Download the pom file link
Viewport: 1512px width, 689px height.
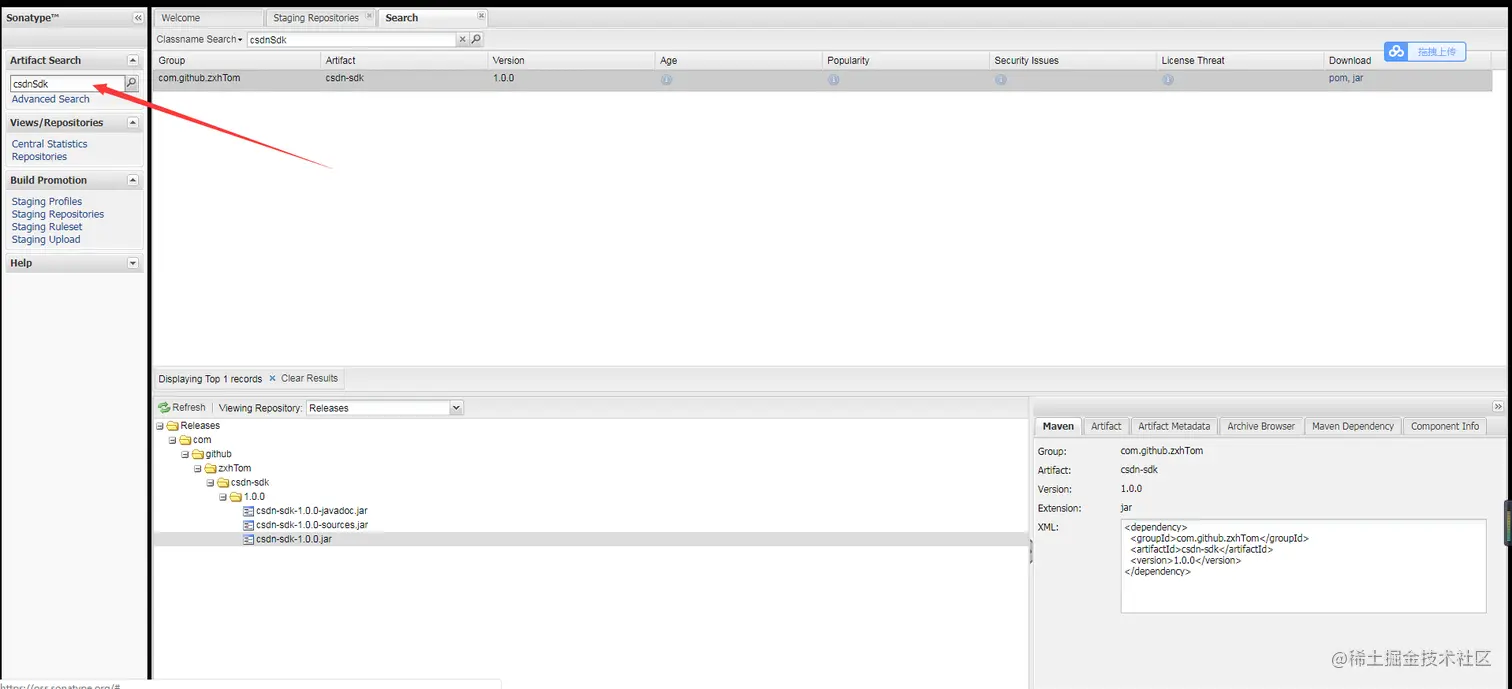click(1338, 78)
